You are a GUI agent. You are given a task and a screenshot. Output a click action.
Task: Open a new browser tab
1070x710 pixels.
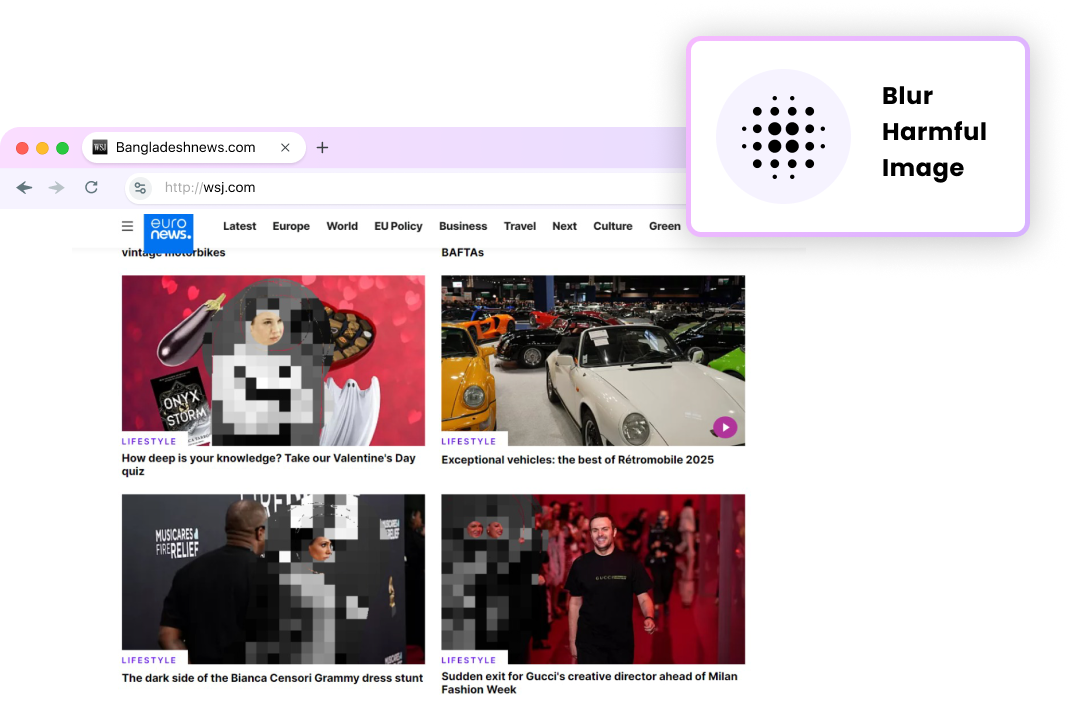pyautogui.click(x=322, y=147)
